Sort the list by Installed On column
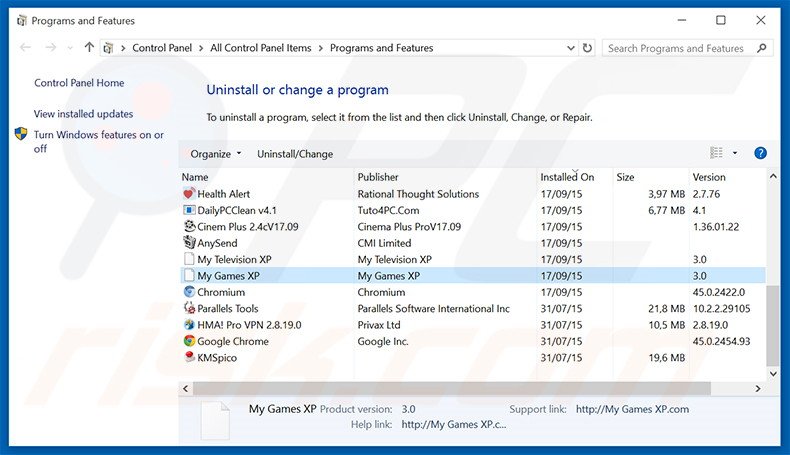The width and height of the screenshot is (790, 455). coord(567,177)
